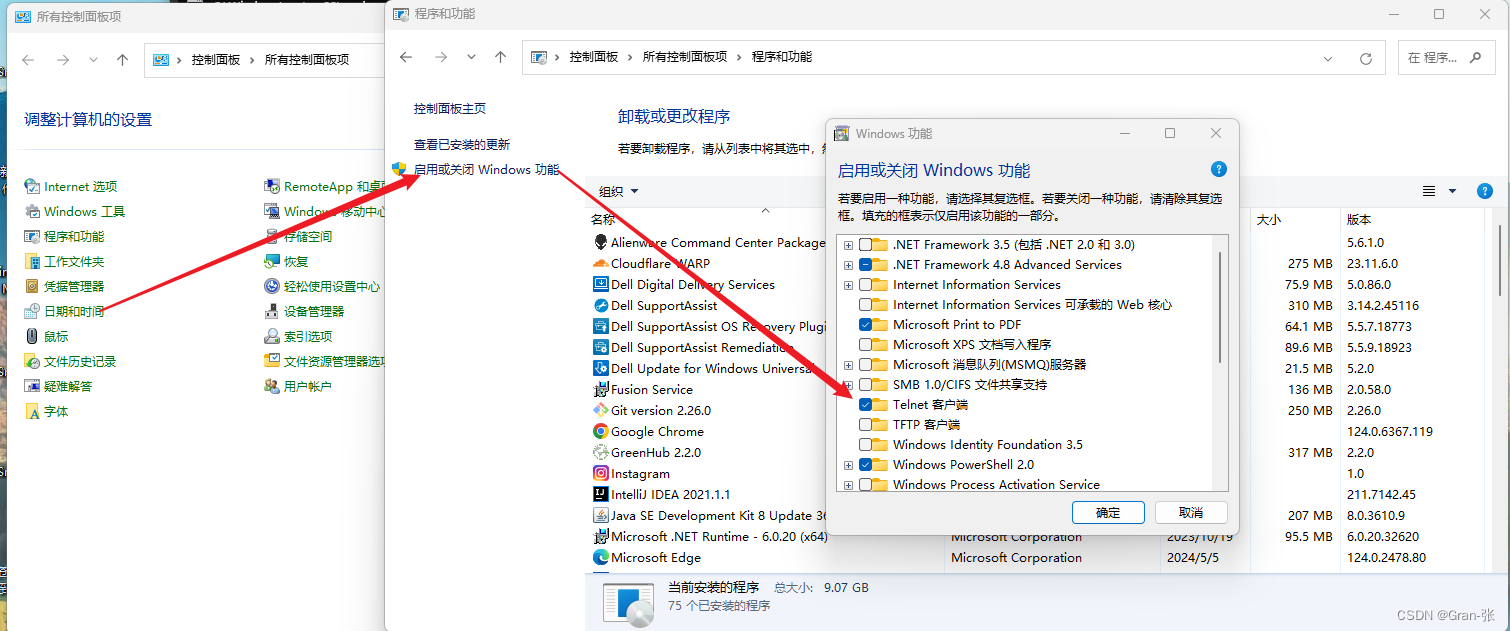The image size is (1510, 631).
Task: Click 所有控制面板项 breadcrumb in Control Panel window
Action: pos(307,60)
